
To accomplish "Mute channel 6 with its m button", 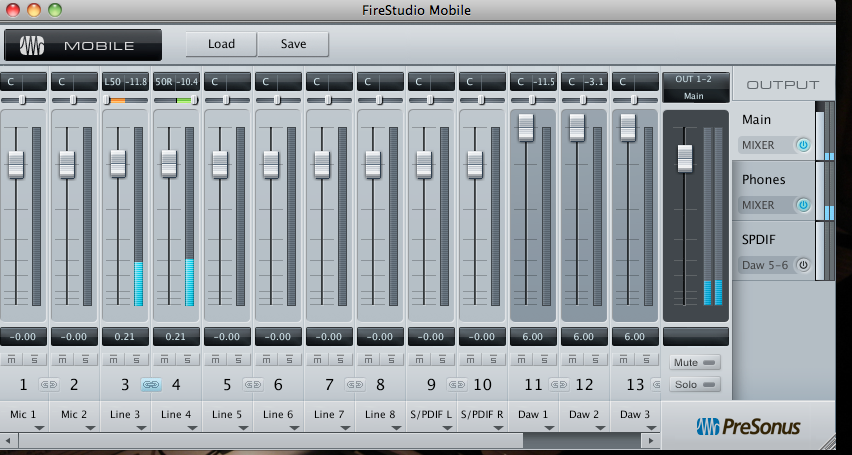I will [266, 359].
